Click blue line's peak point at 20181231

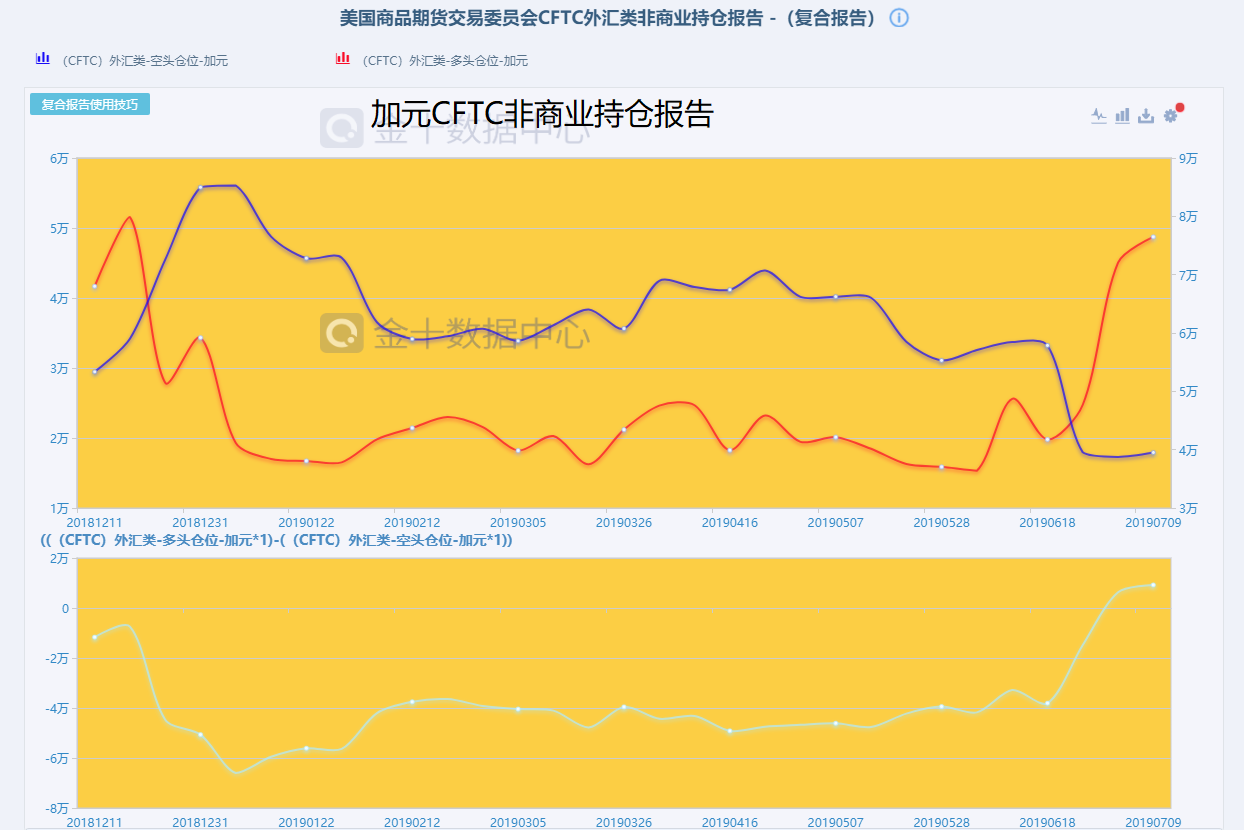201,187
